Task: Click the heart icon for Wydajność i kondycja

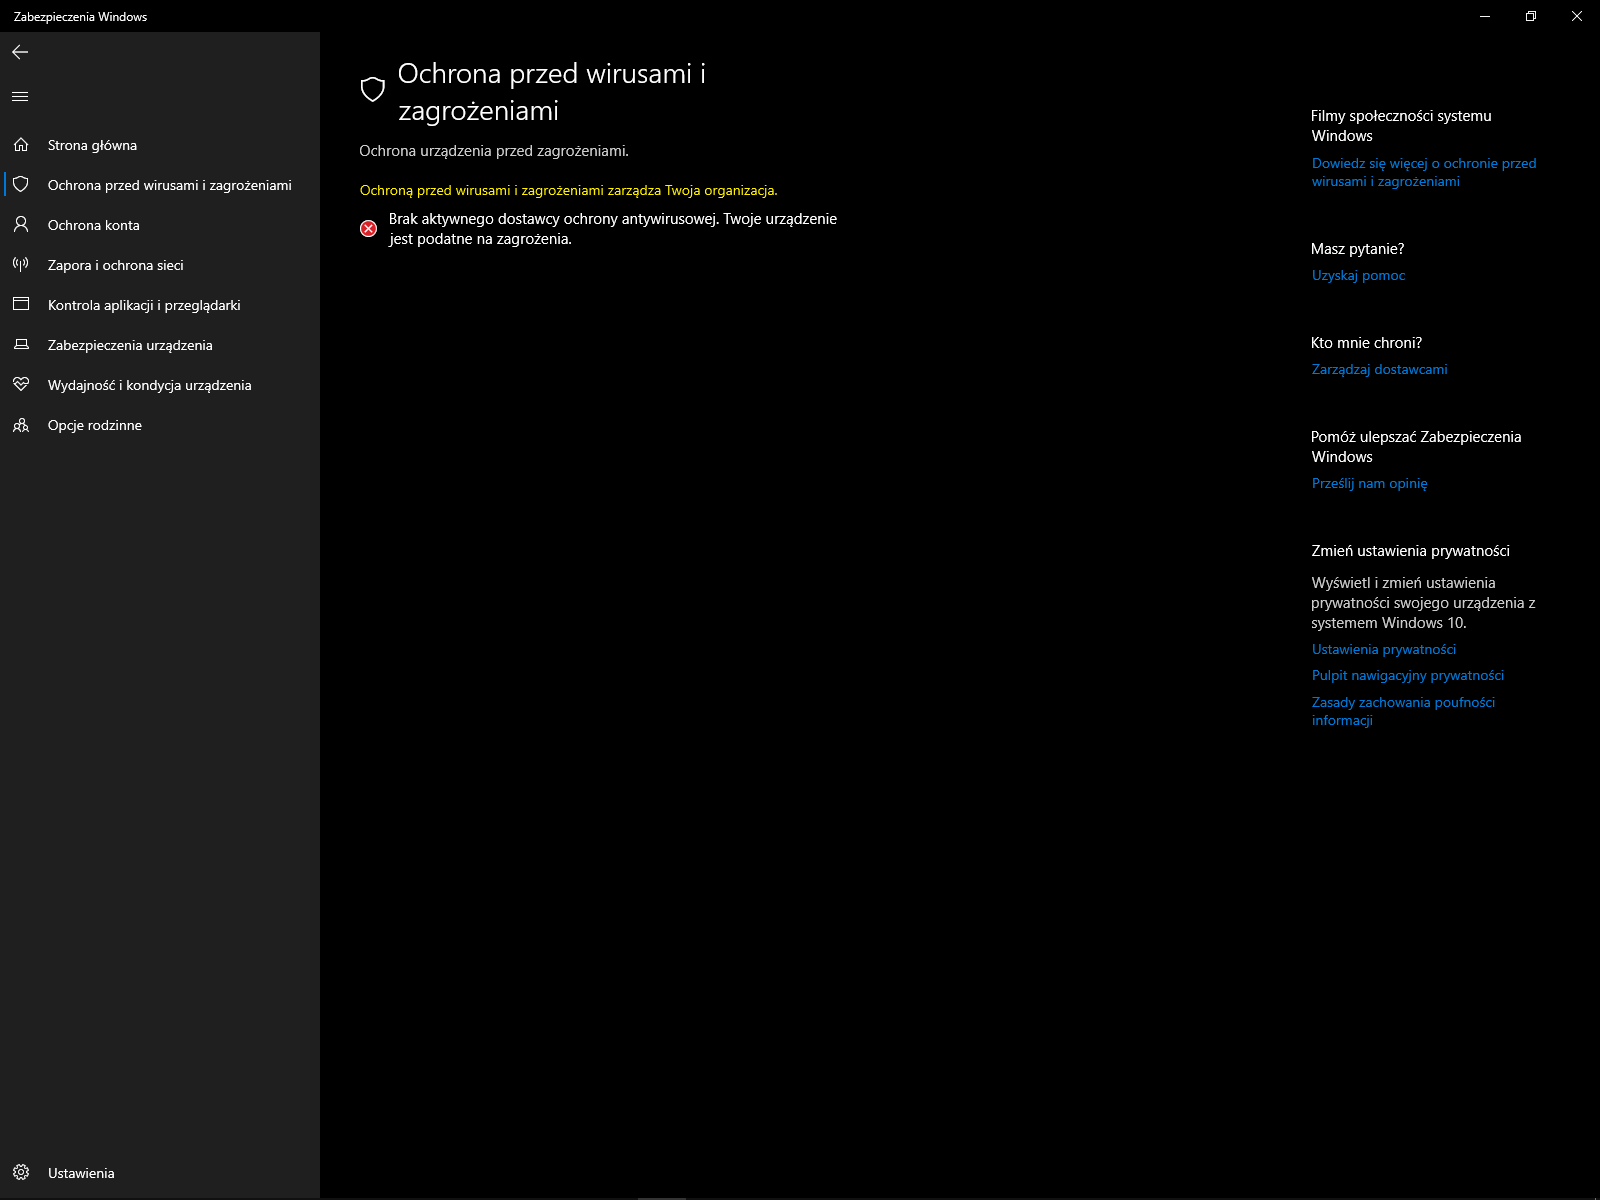Action: (x=21, y=385)
